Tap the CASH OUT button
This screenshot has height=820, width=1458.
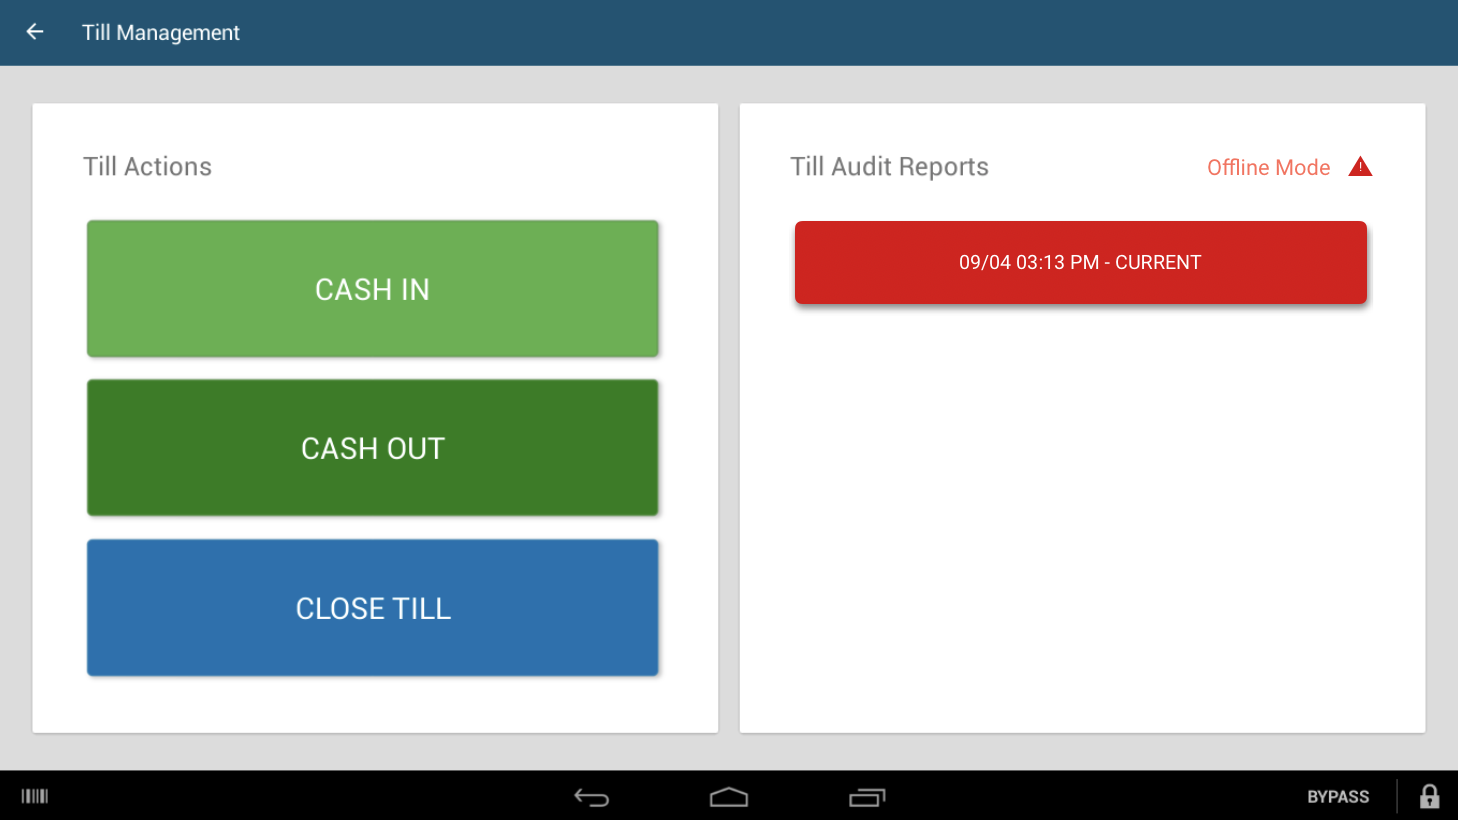372,448
